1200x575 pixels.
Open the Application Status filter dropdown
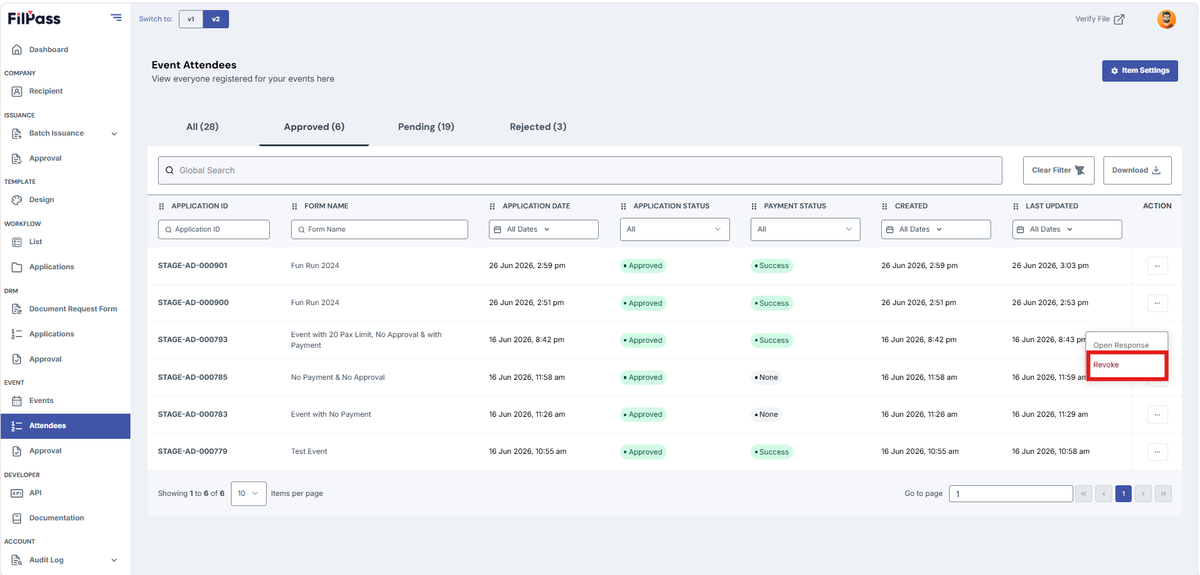(x=675, y=229)
